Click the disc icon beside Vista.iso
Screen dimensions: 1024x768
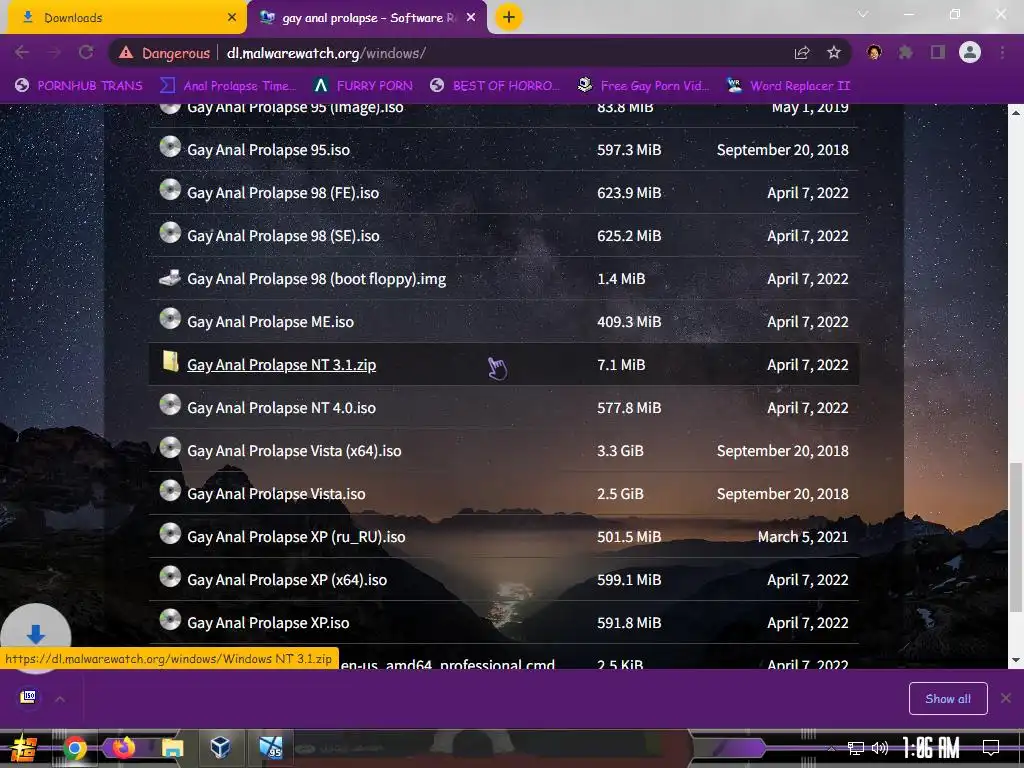tap(170, 490)
